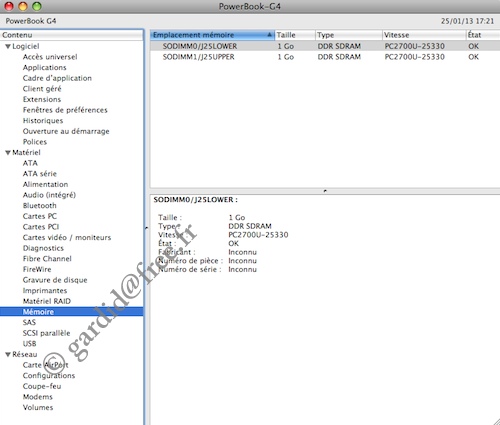Select FireWire in the sidebar
Image resolution: width=500 pixels, height=425 pixels.
[x=37, y=269]
